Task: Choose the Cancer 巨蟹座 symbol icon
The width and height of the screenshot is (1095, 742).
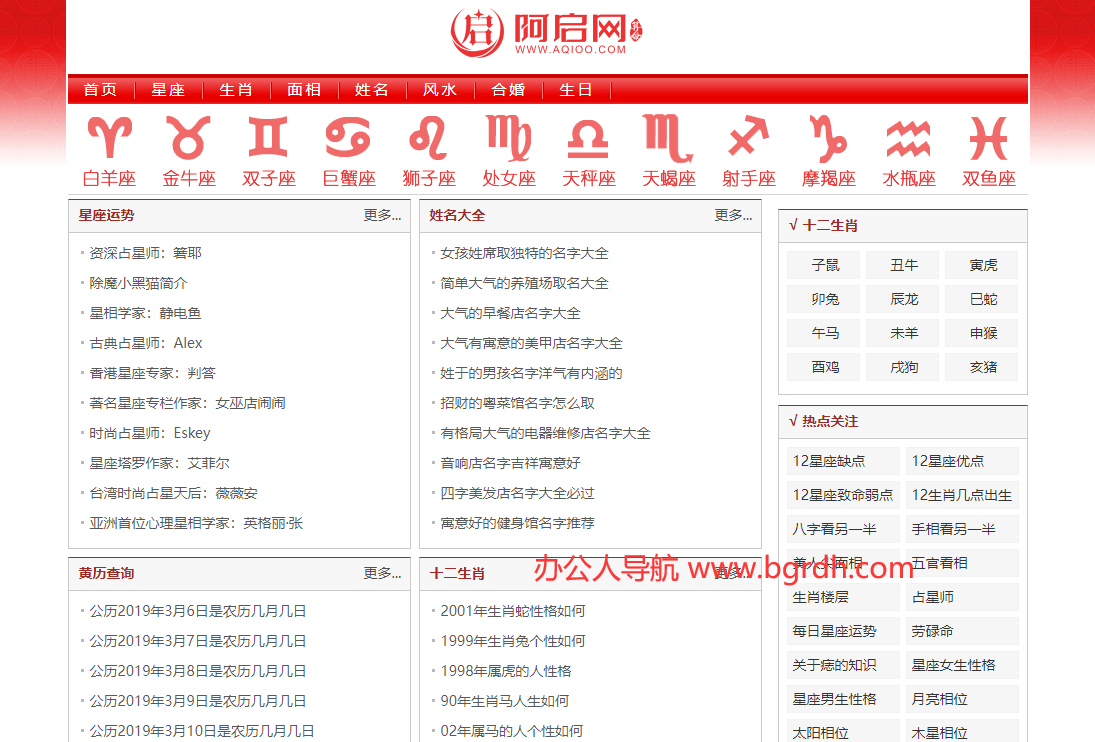Action: [x=348, y=138]
